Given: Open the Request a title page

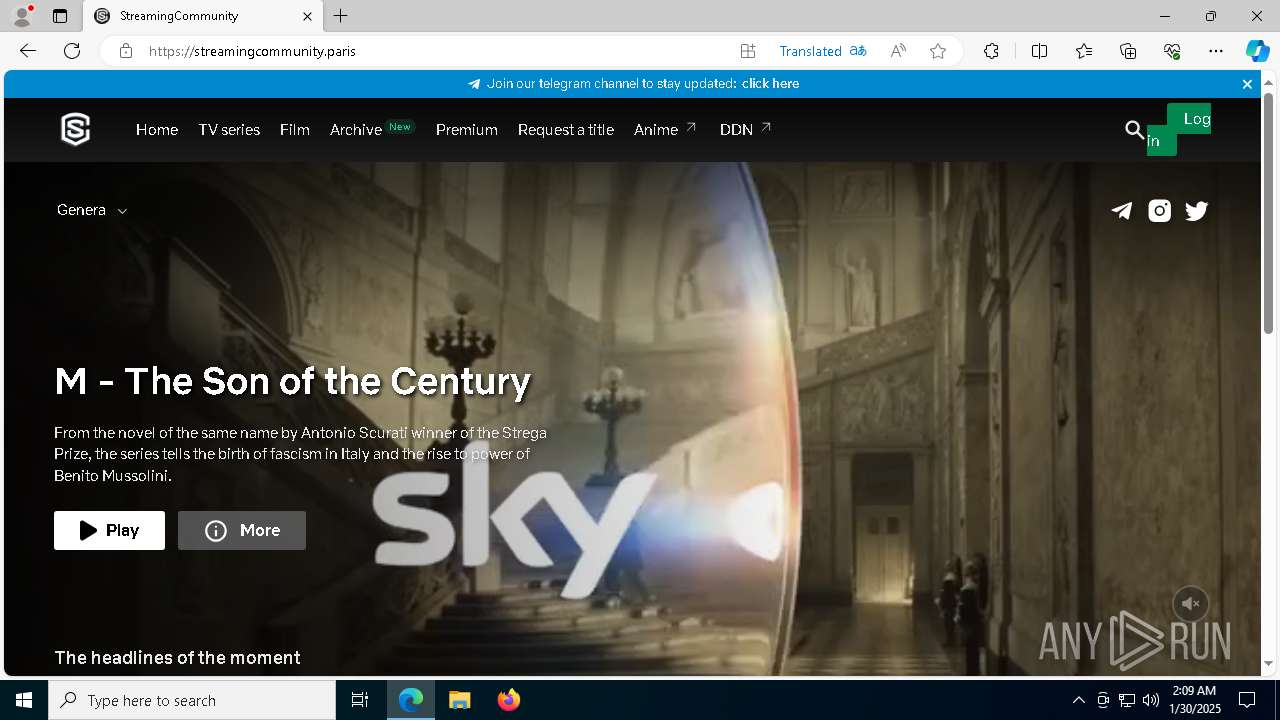Looking at the screenshot, I should [x=566, y=130].
